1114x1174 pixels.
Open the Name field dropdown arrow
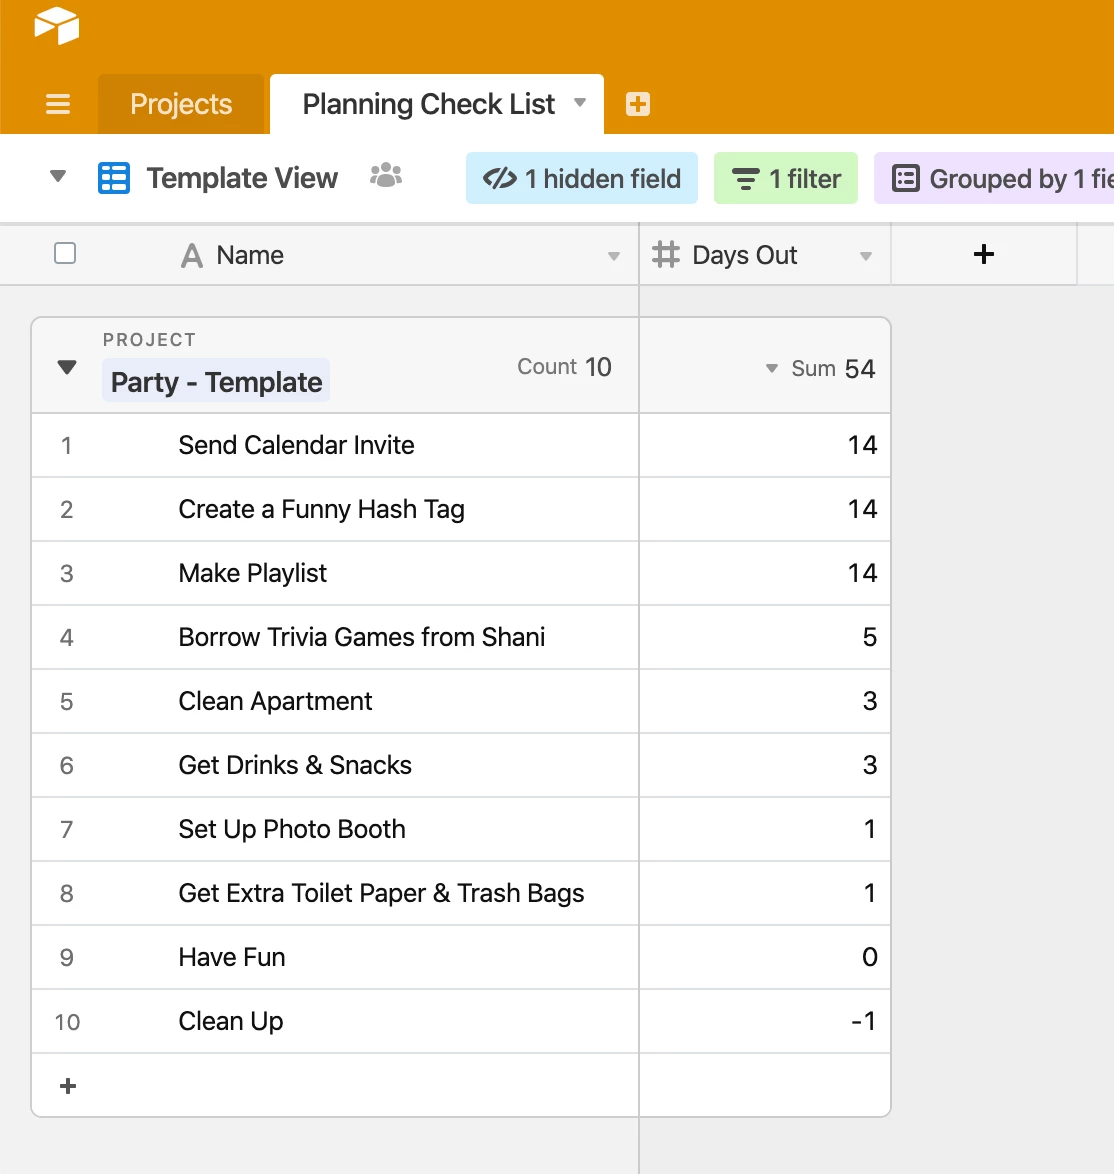(x=613, y=256)
